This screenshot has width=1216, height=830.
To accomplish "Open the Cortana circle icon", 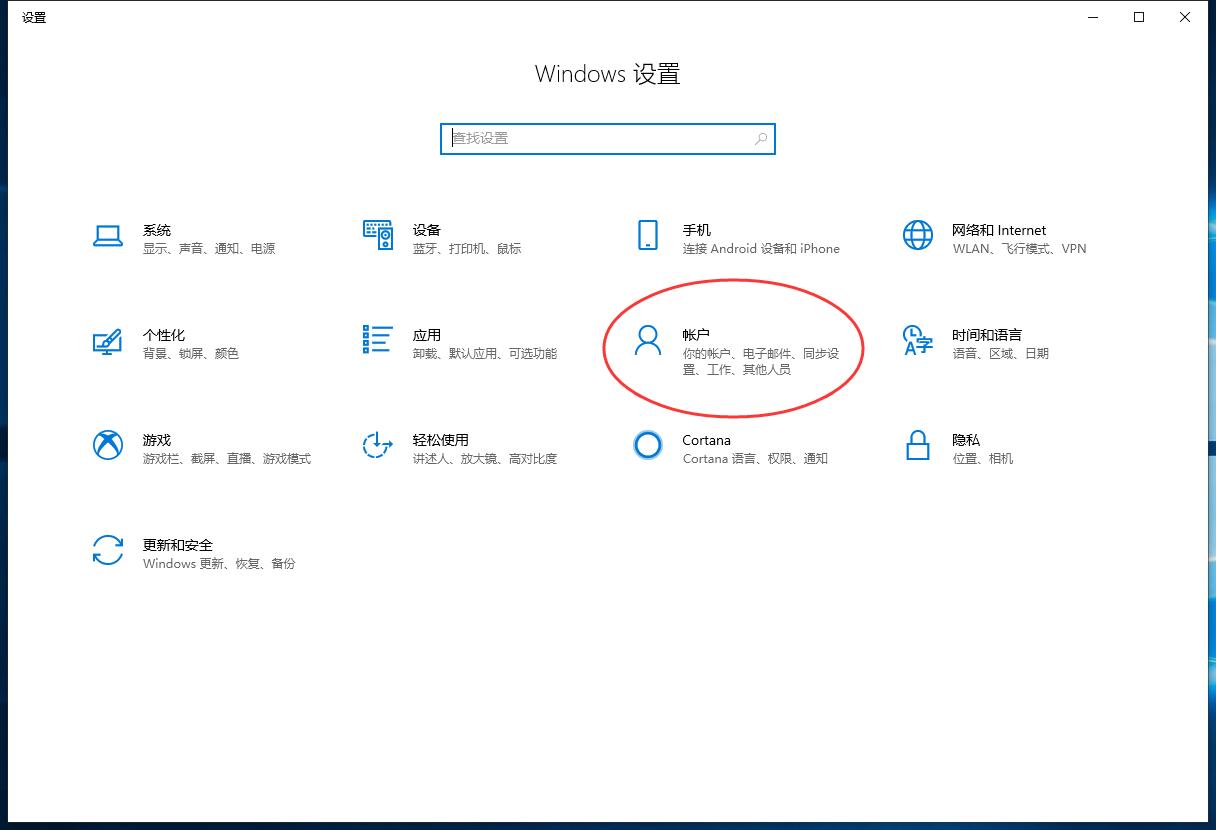I will tap(648, 445).
